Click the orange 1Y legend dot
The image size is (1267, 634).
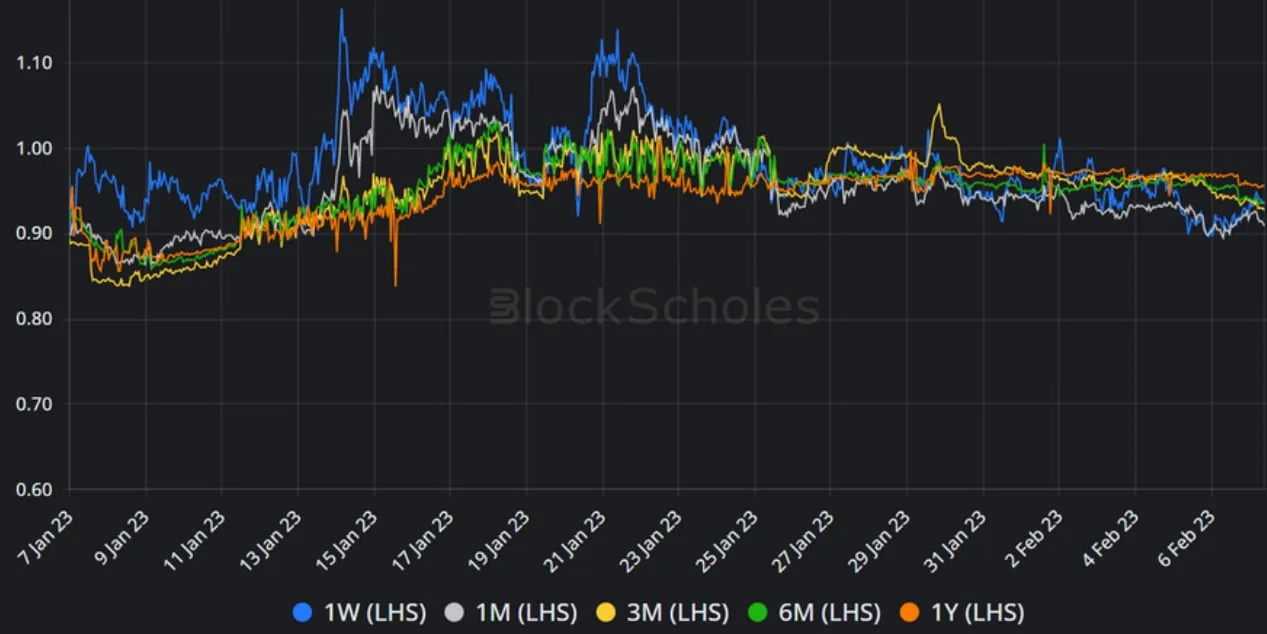909,612
